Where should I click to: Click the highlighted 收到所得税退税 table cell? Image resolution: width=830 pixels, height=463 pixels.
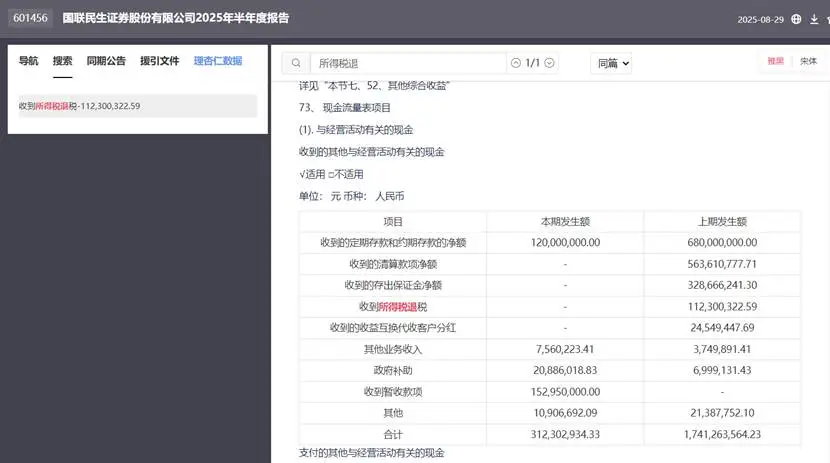click(x=393, y=307)
